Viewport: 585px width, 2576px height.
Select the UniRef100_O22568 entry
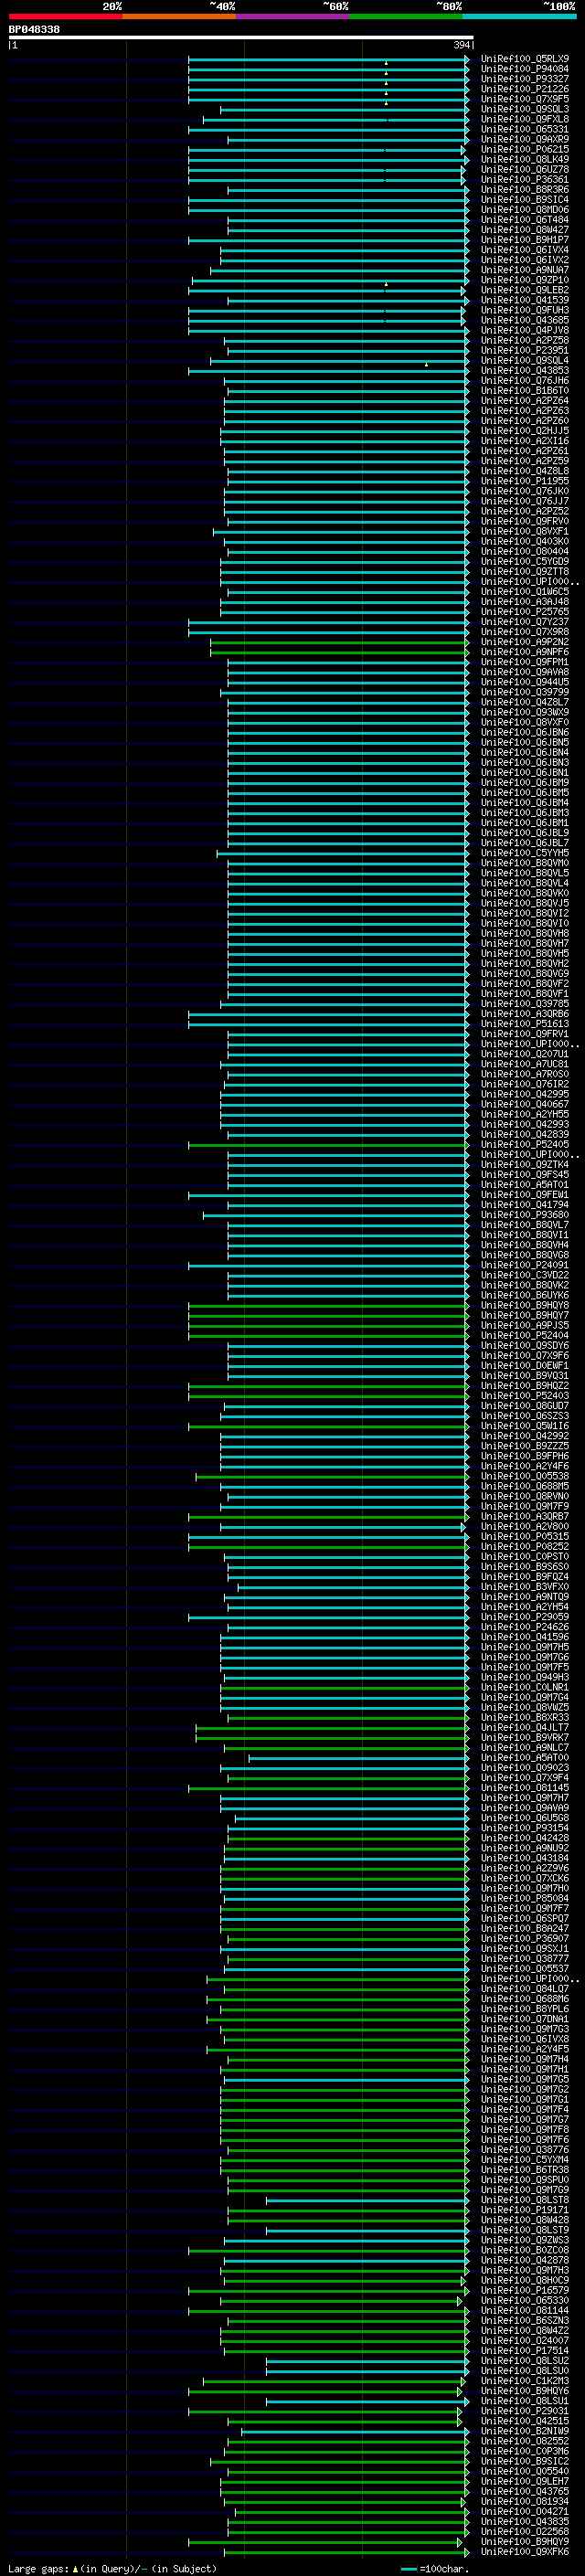(x=525, y=2532)
